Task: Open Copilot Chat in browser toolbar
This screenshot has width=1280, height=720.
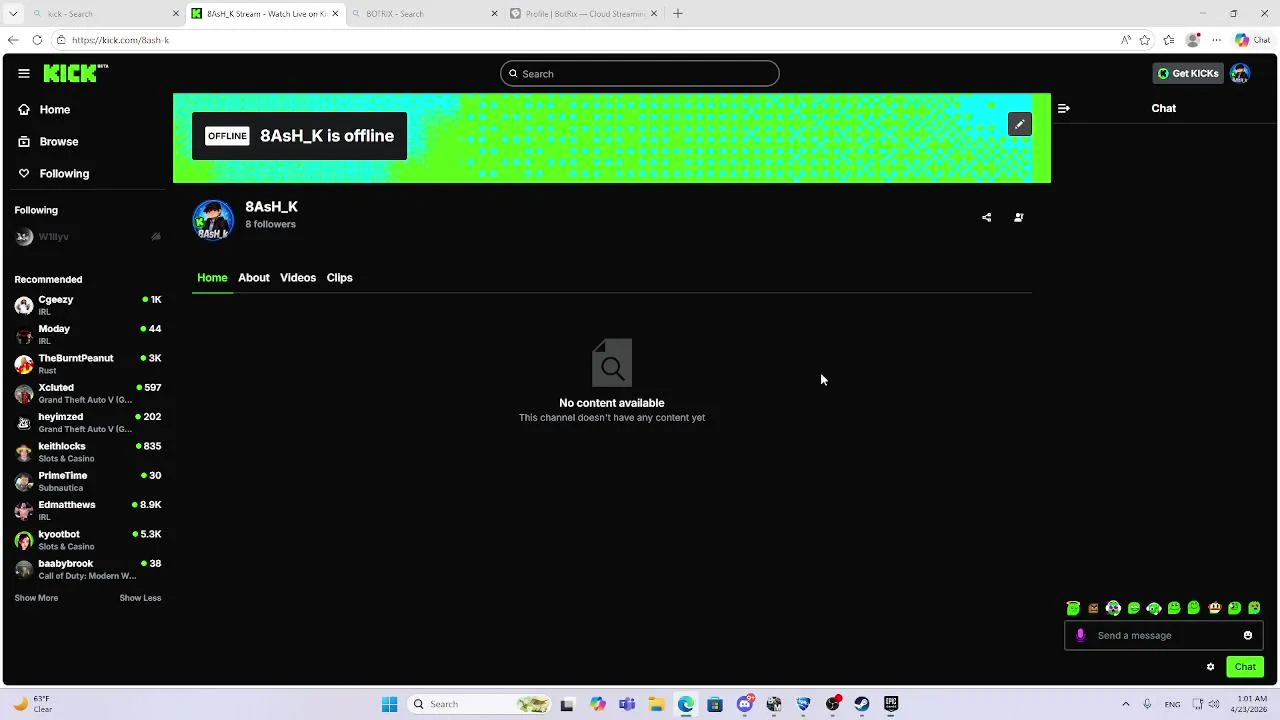Action: pos(1253,40)
